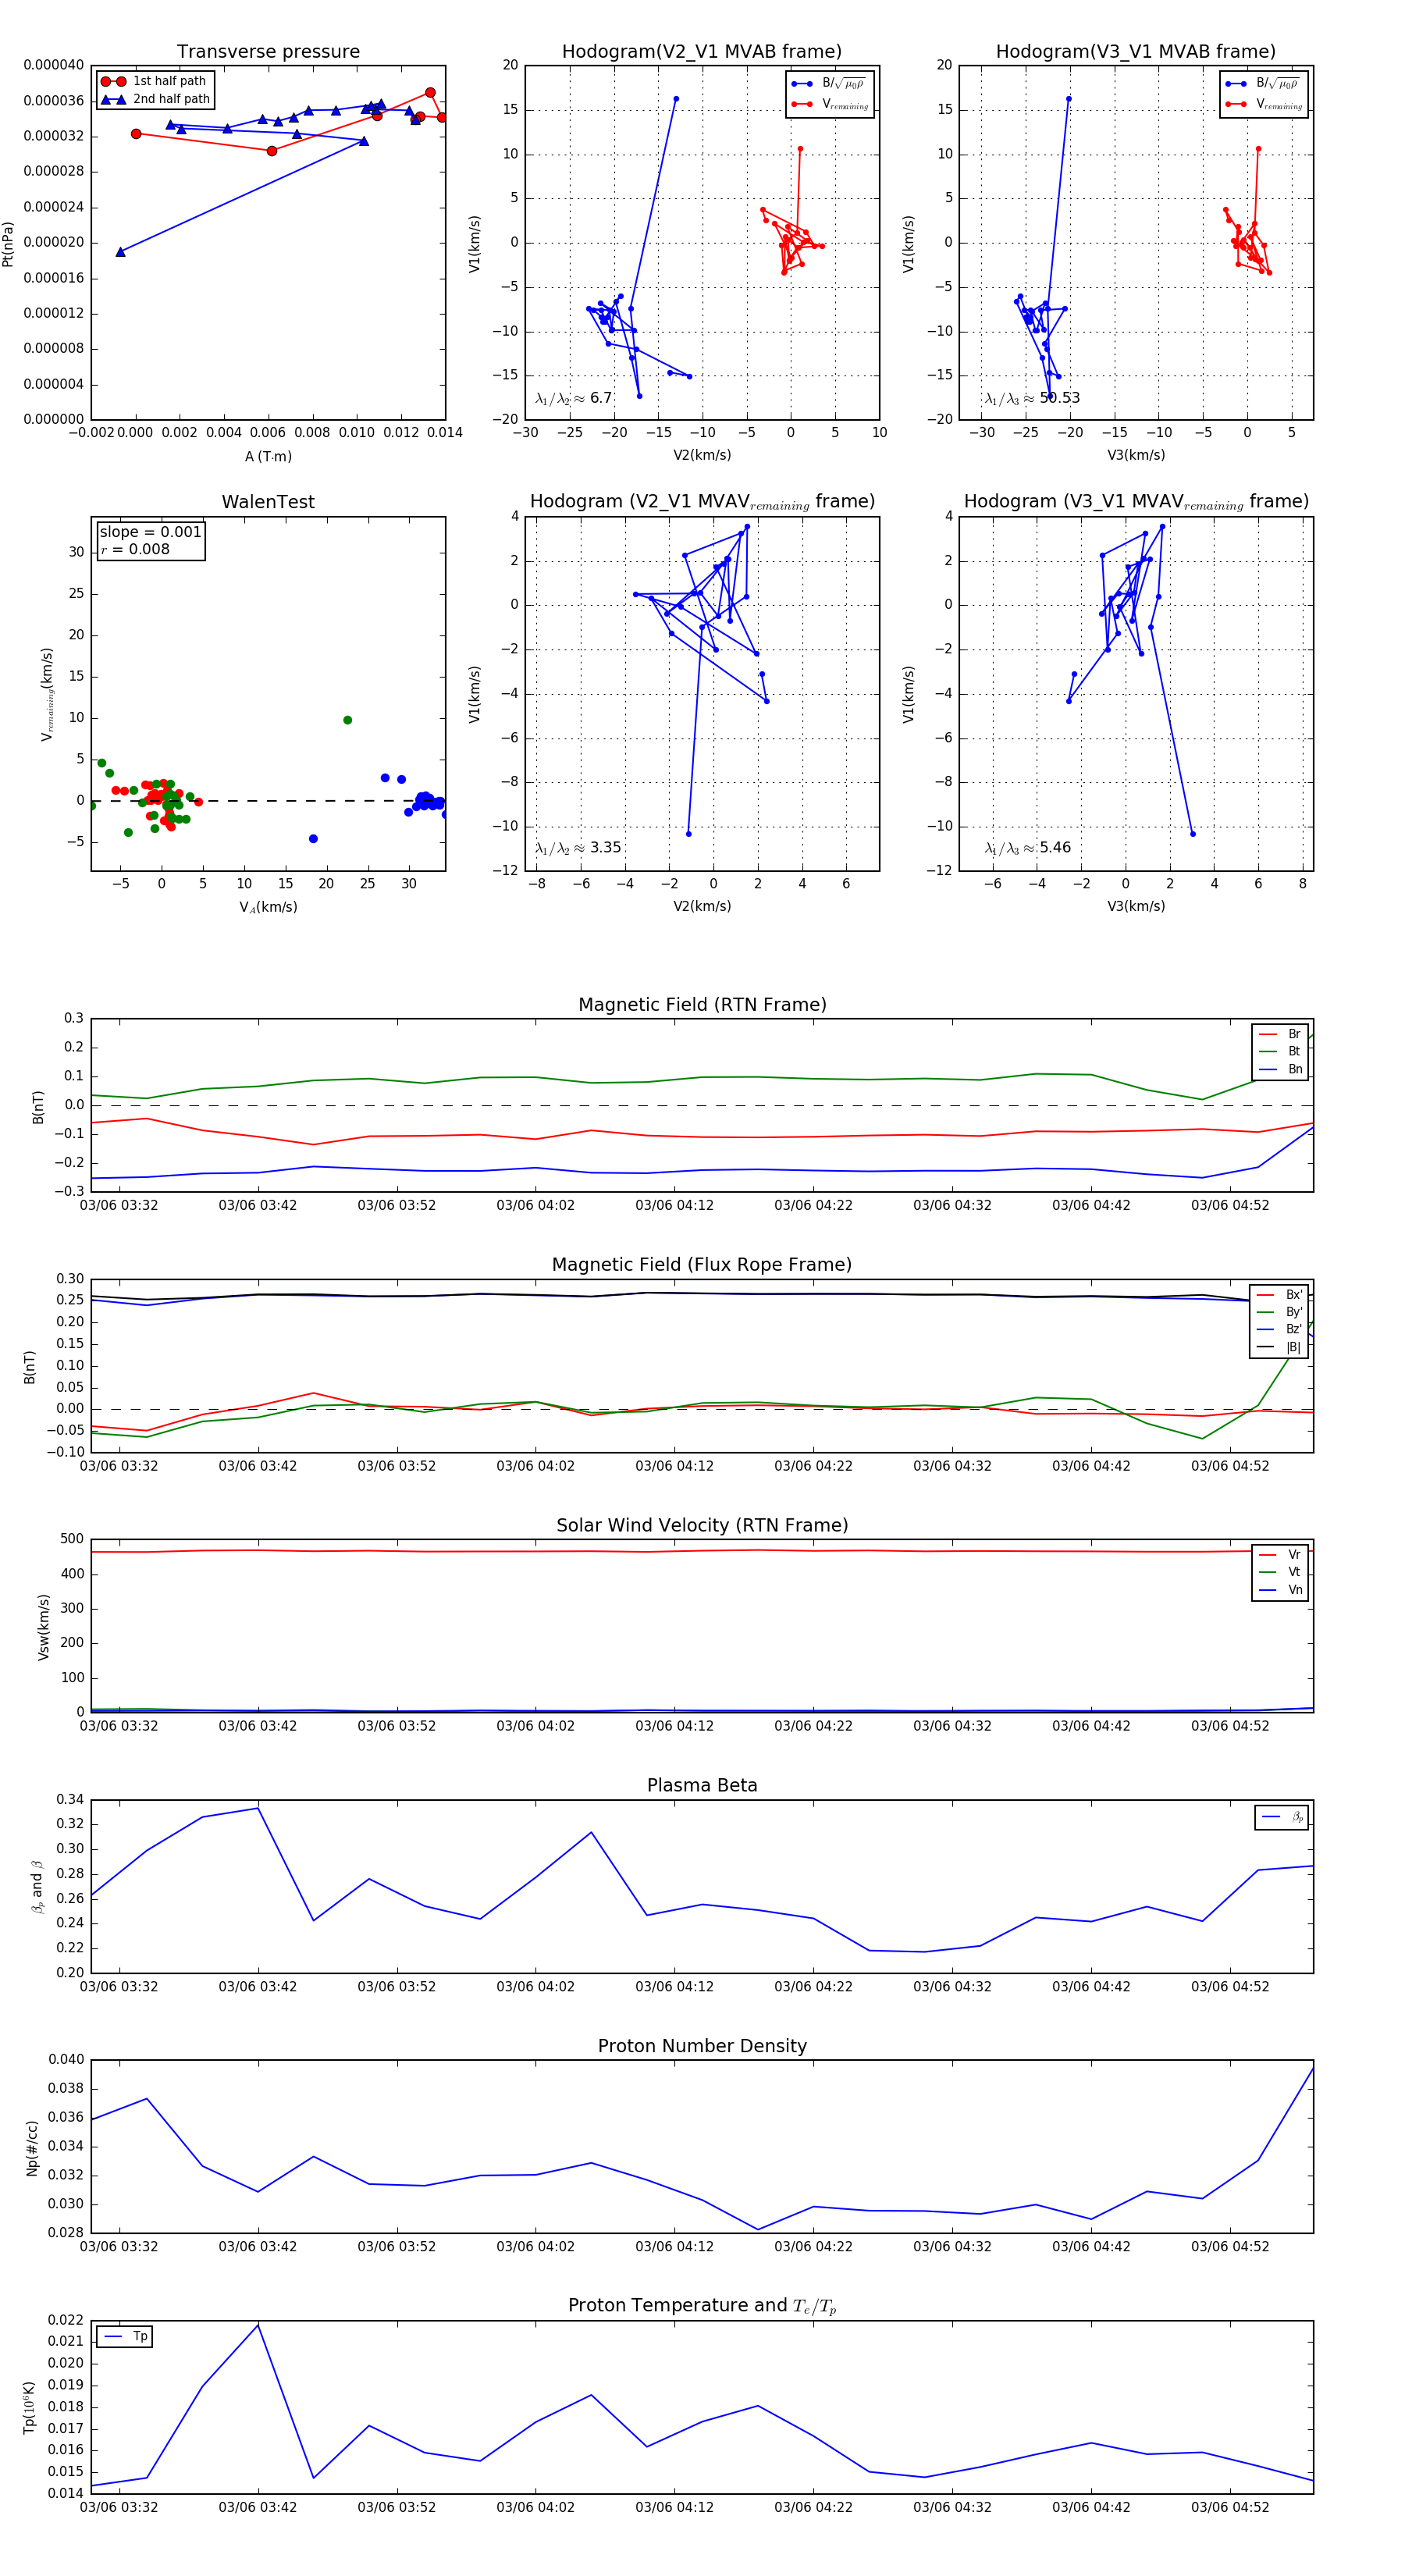Click the "A (T·m)" x-axis label
Viewport: 1405px width, 2576px height.
click(268, 456)
